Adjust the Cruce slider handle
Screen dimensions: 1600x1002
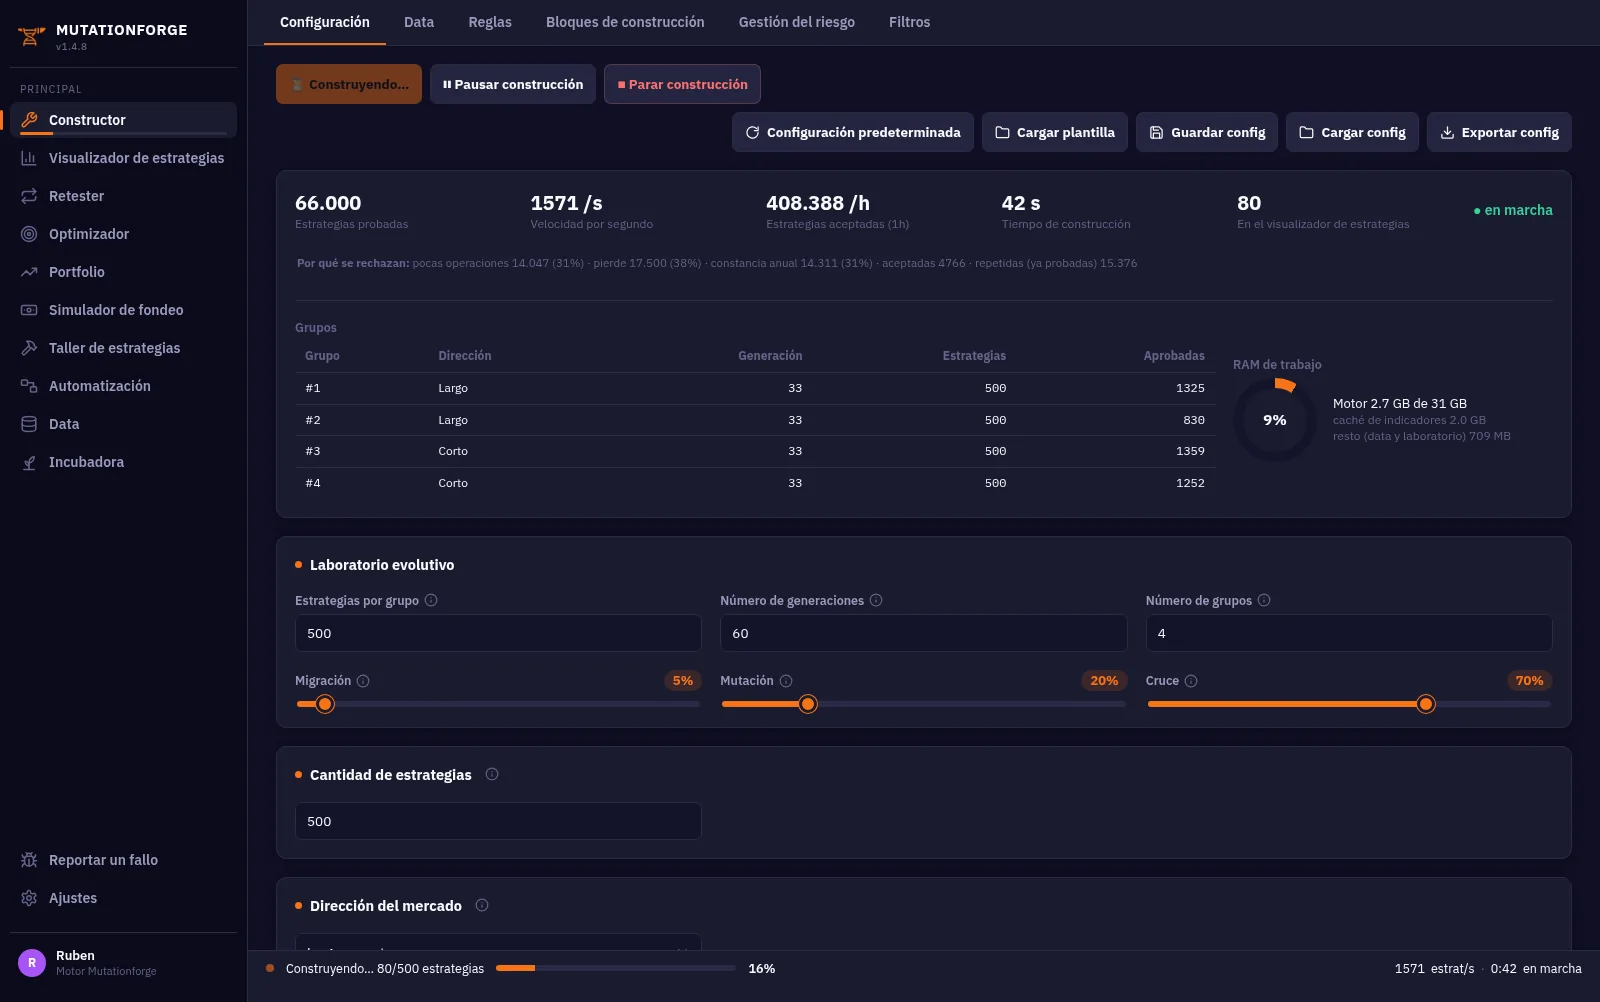pos(1426,704)
